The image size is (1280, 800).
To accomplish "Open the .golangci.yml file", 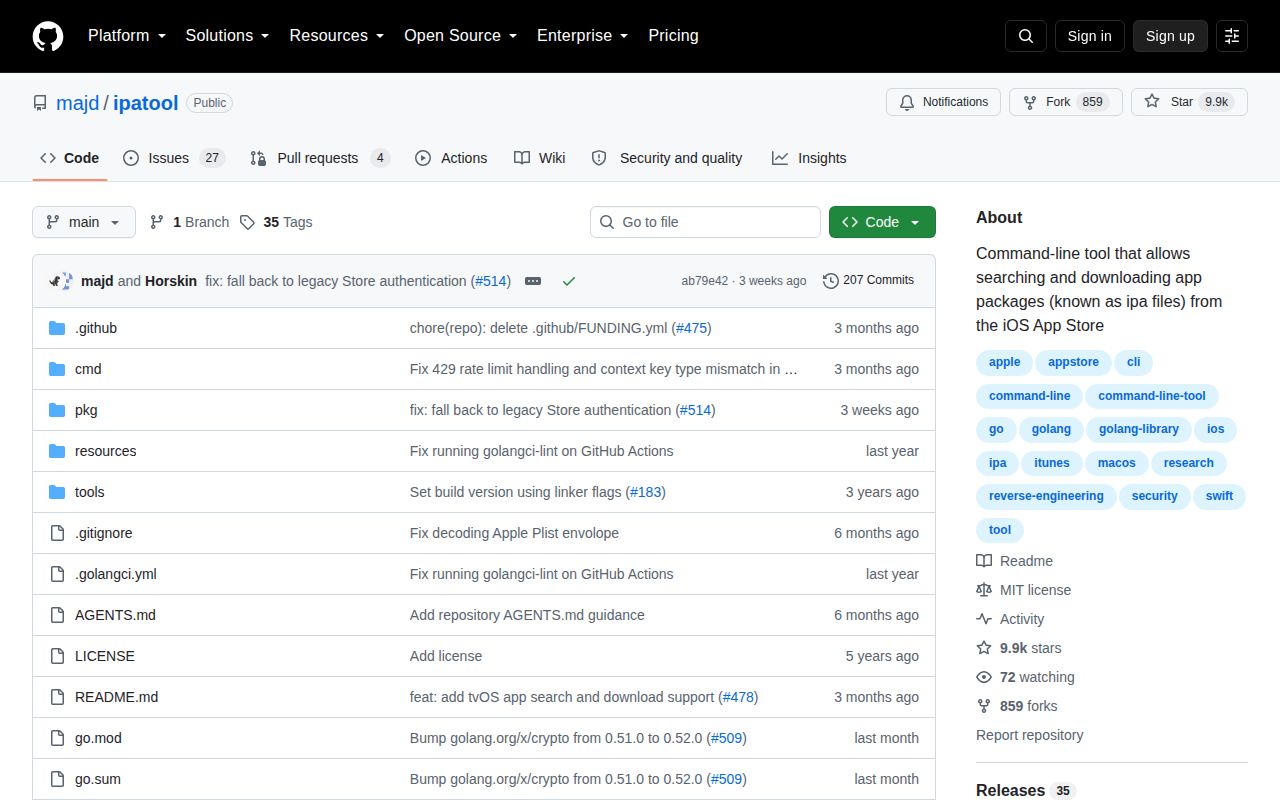I will pos(116,574).
